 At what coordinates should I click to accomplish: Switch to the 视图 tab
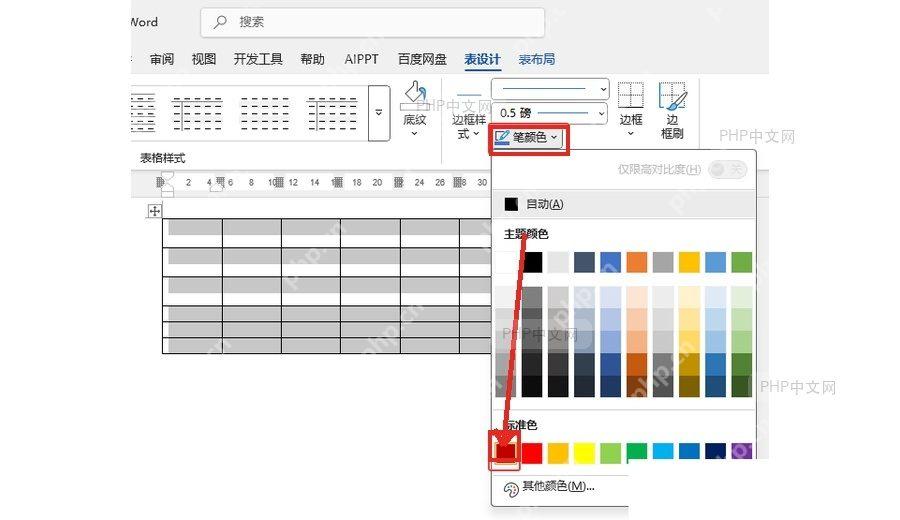click(x=204, y=59)
